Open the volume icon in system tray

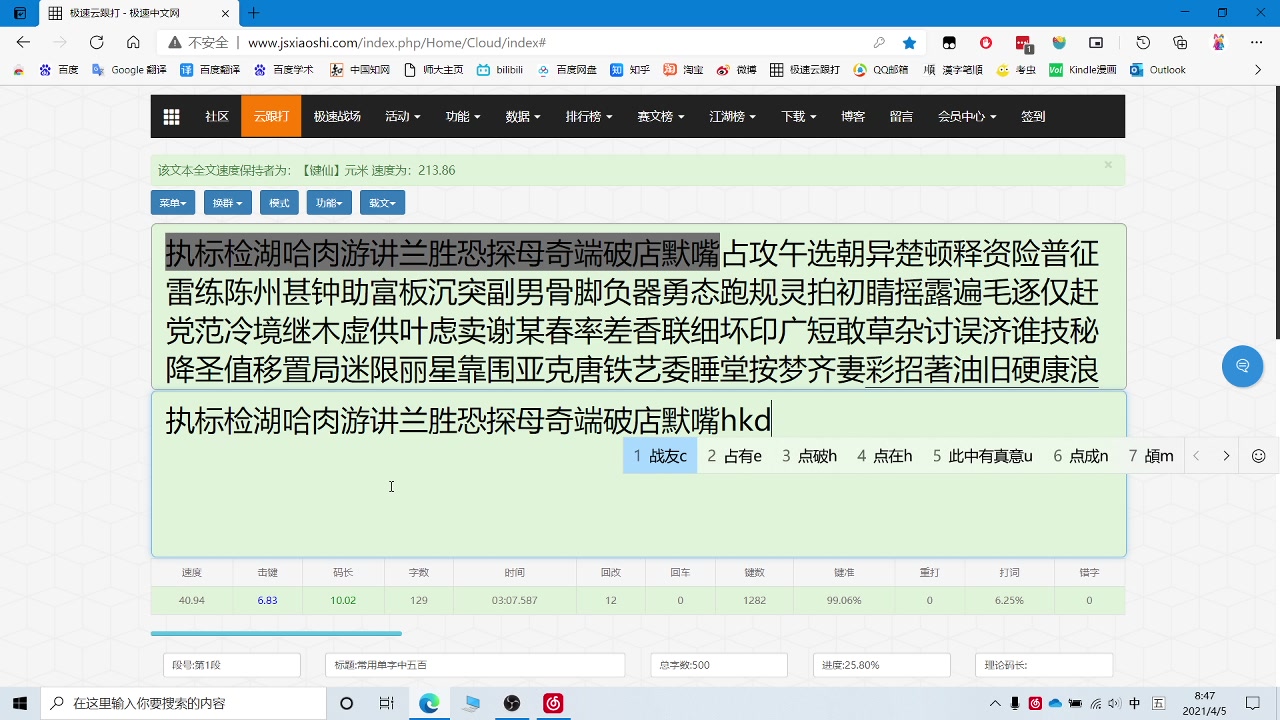[x=1114, y=703]
